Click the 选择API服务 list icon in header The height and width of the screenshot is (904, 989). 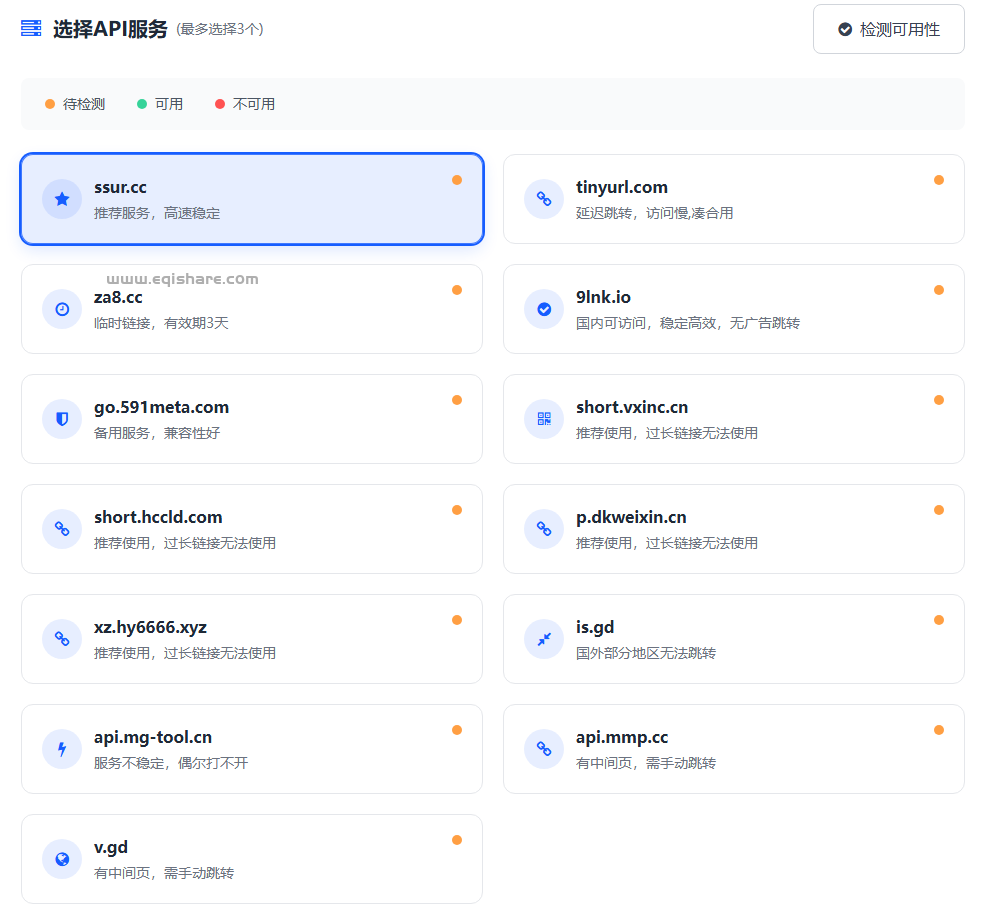pyautogui.click(x=31, y=28)
